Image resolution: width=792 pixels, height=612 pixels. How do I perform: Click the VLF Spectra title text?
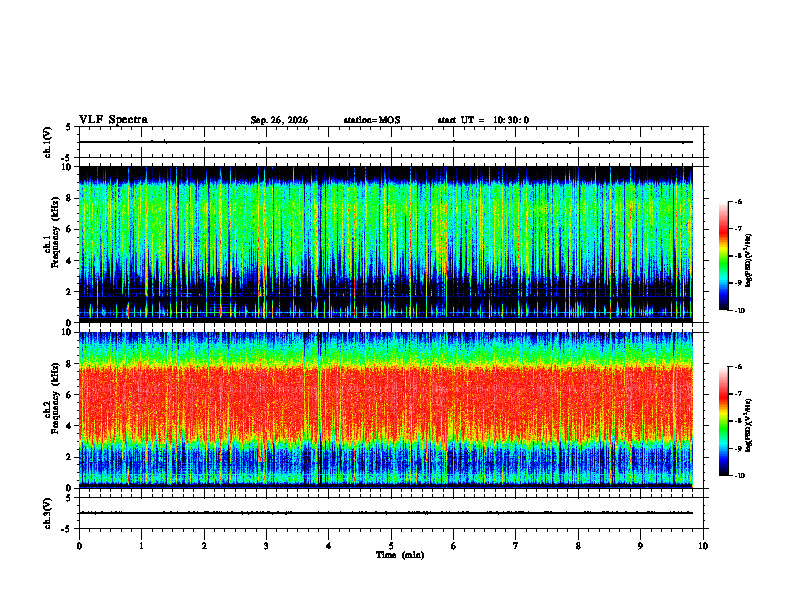click(x=113, y=120)
